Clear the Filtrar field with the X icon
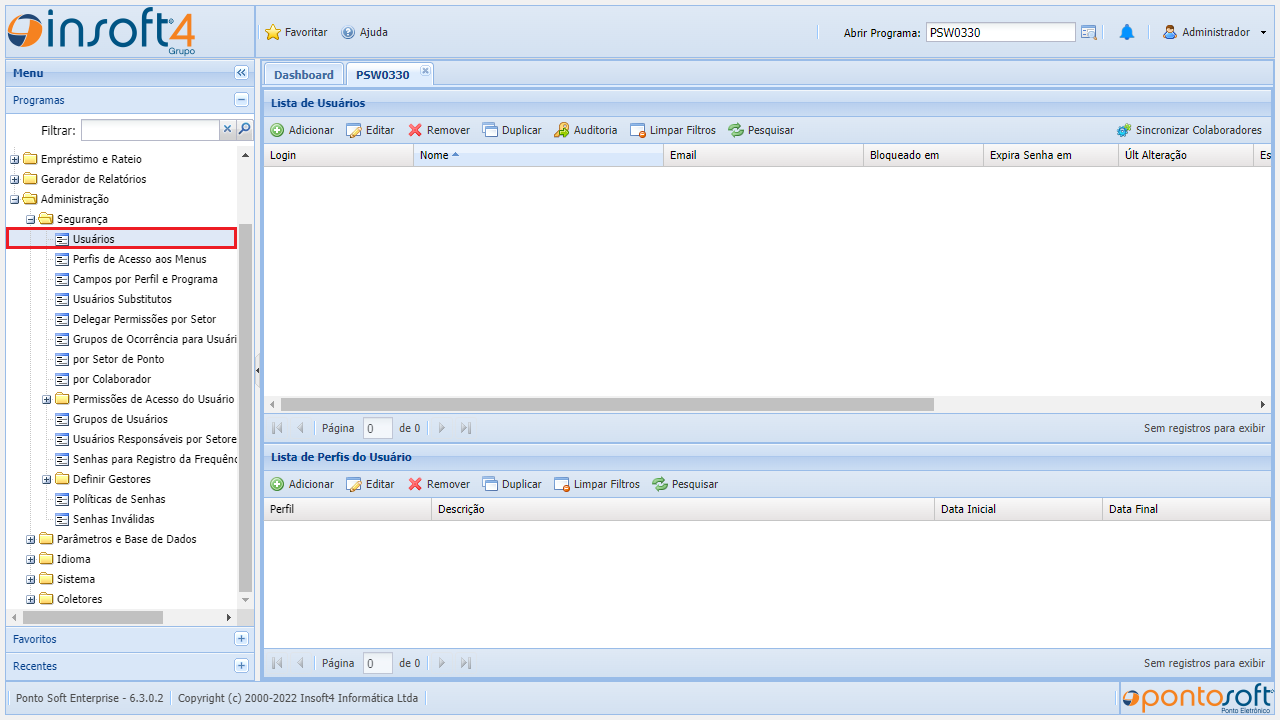The image size is (1280, 720). pyautogui.click(x=227, y=129)
